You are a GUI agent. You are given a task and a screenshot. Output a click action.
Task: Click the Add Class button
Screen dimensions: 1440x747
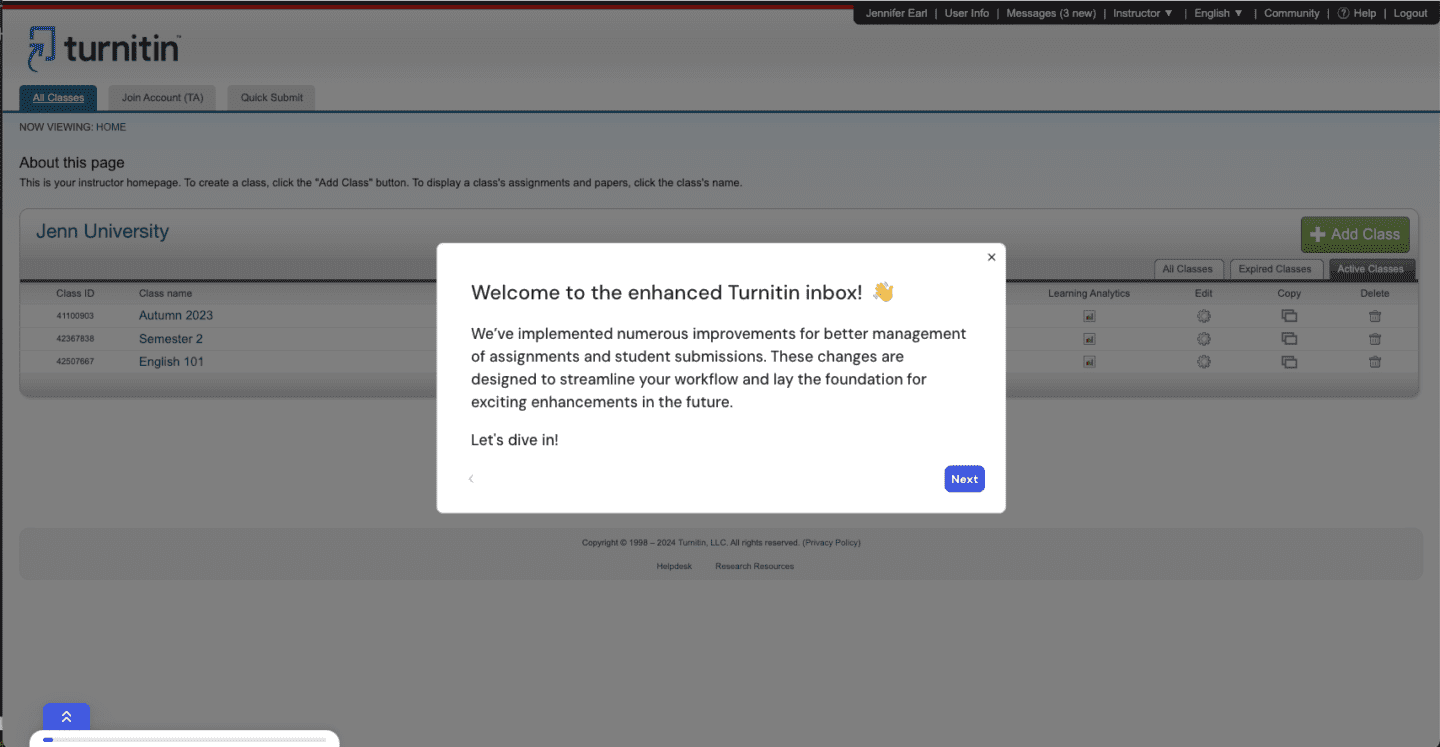[x=1355, y=234]
